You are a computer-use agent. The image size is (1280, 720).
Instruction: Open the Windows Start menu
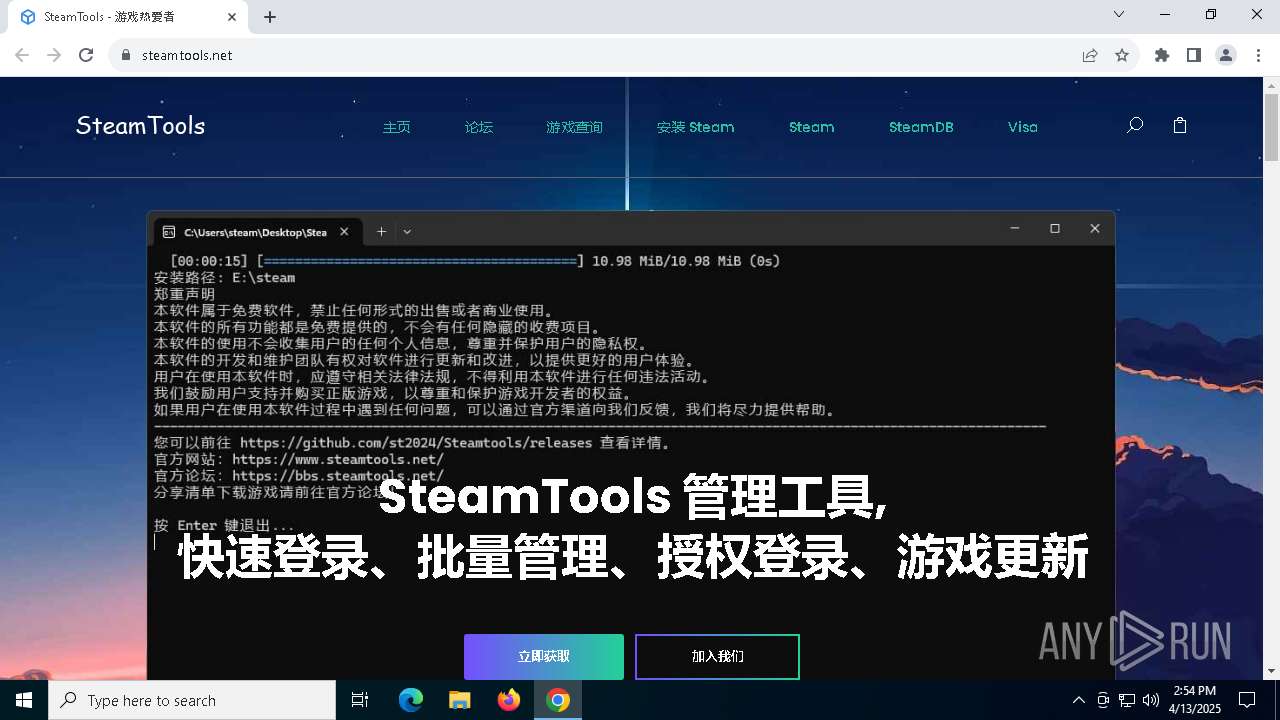pyautogui.click(x=24, y=700)
